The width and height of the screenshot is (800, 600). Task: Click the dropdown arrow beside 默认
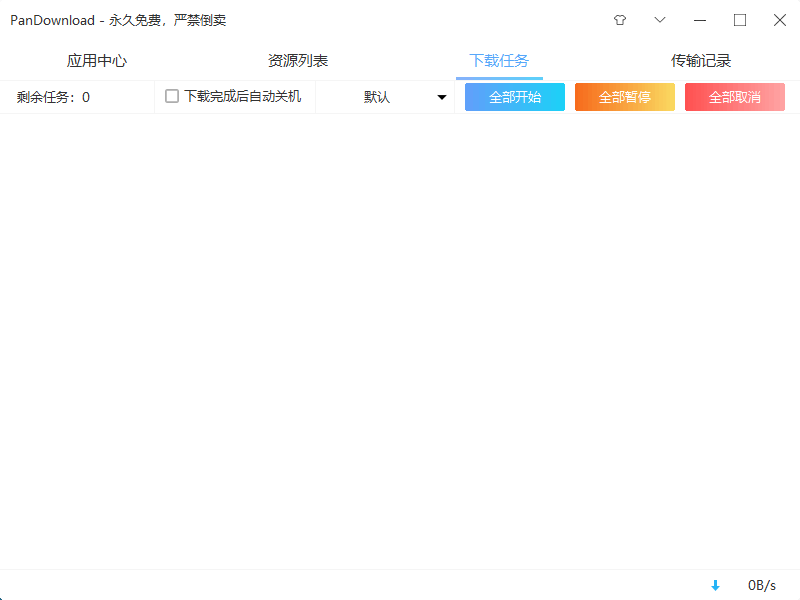441,97
